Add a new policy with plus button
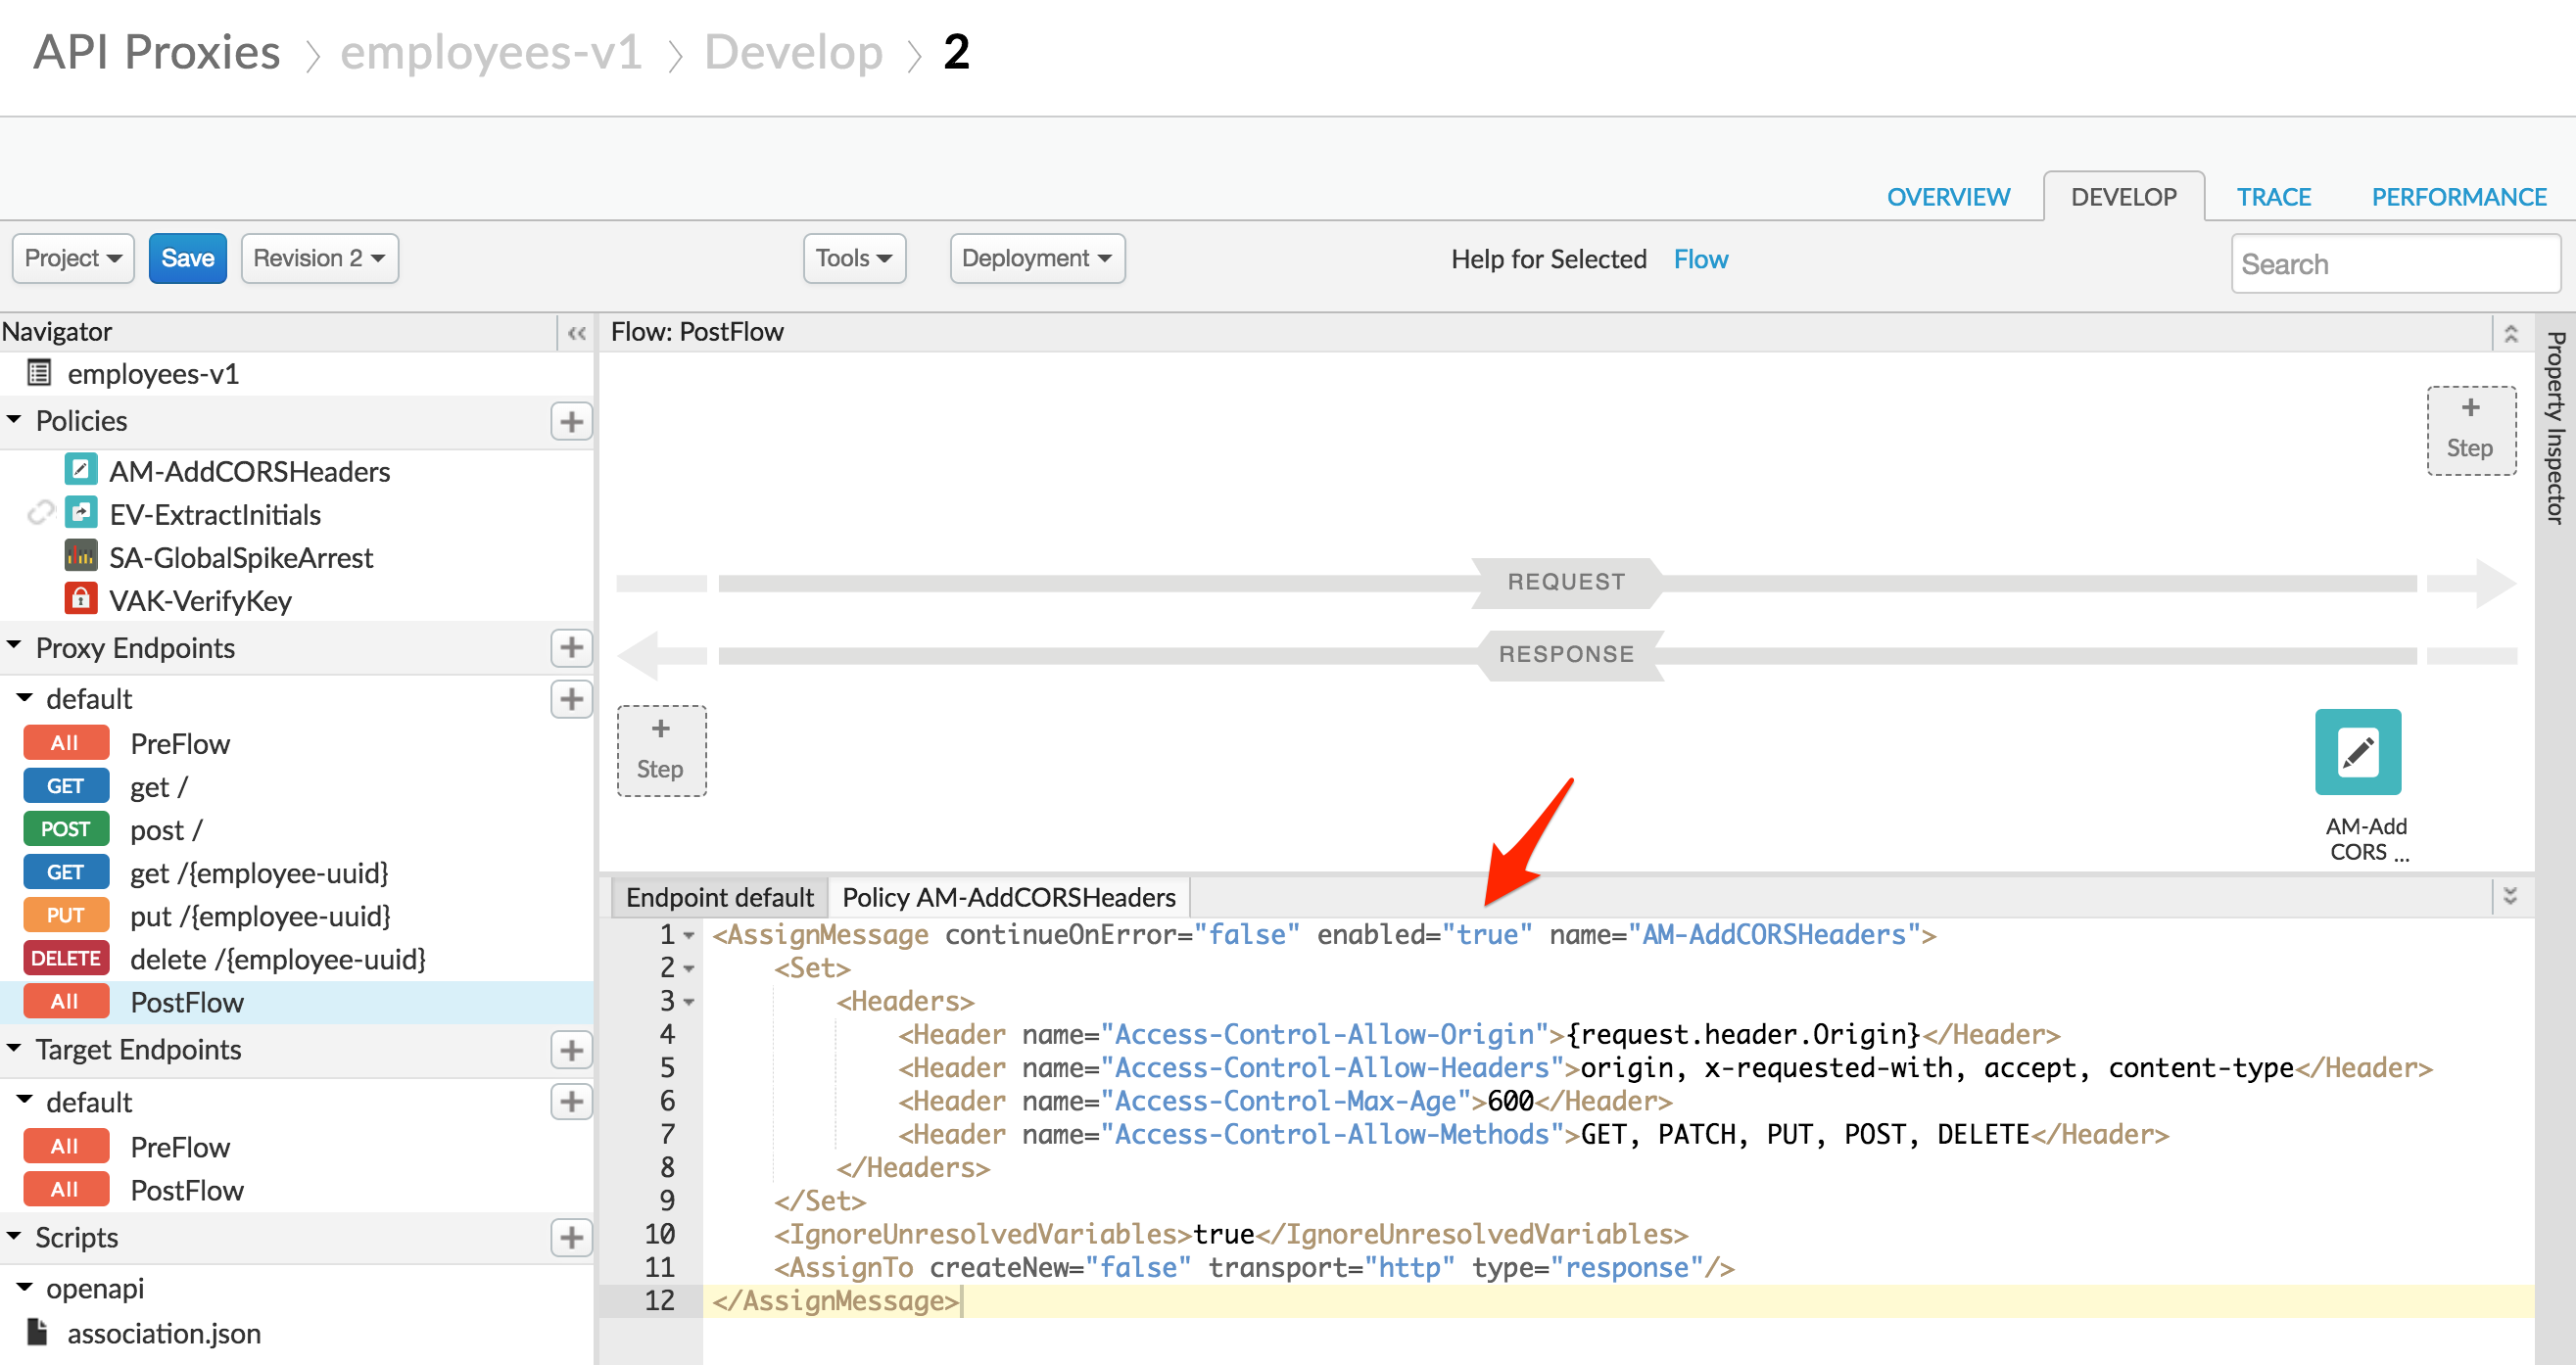This screenshot has width=2576, height=1365. 571,421
